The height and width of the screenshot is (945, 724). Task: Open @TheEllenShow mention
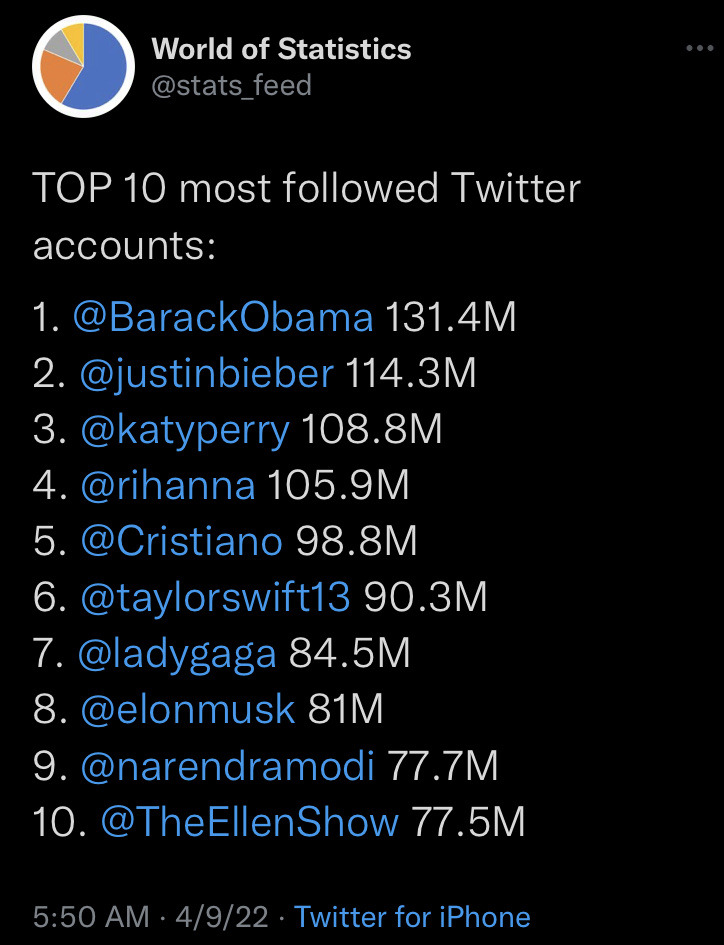point(250,822)
